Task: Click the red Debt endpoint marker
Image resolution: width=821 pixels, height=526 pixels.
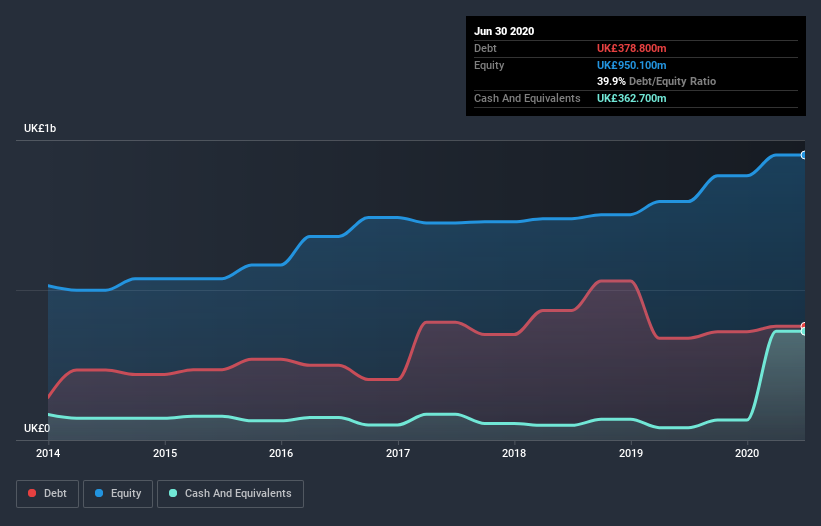Action: coord(804,326)
